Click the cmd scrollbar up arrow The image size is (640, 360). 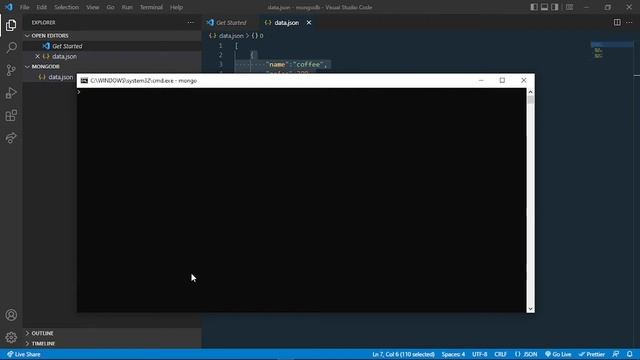click(x=530, y=92)
